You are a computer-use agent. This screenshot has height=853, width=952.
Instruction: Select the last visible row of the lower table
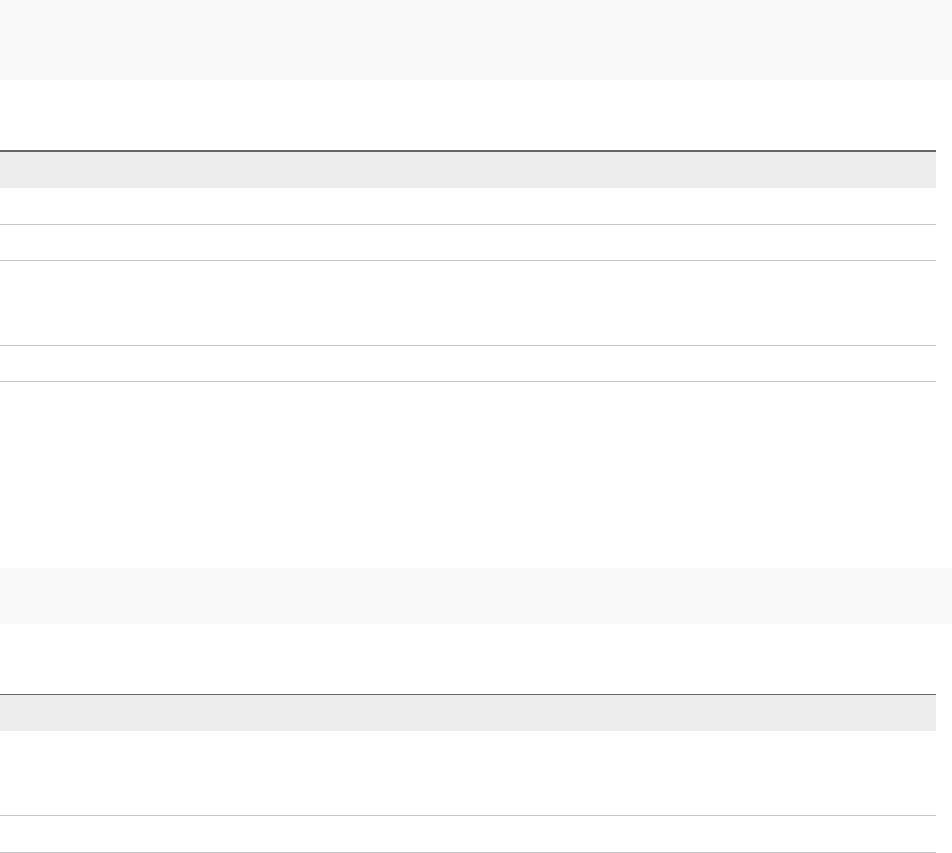pos(468,834)
